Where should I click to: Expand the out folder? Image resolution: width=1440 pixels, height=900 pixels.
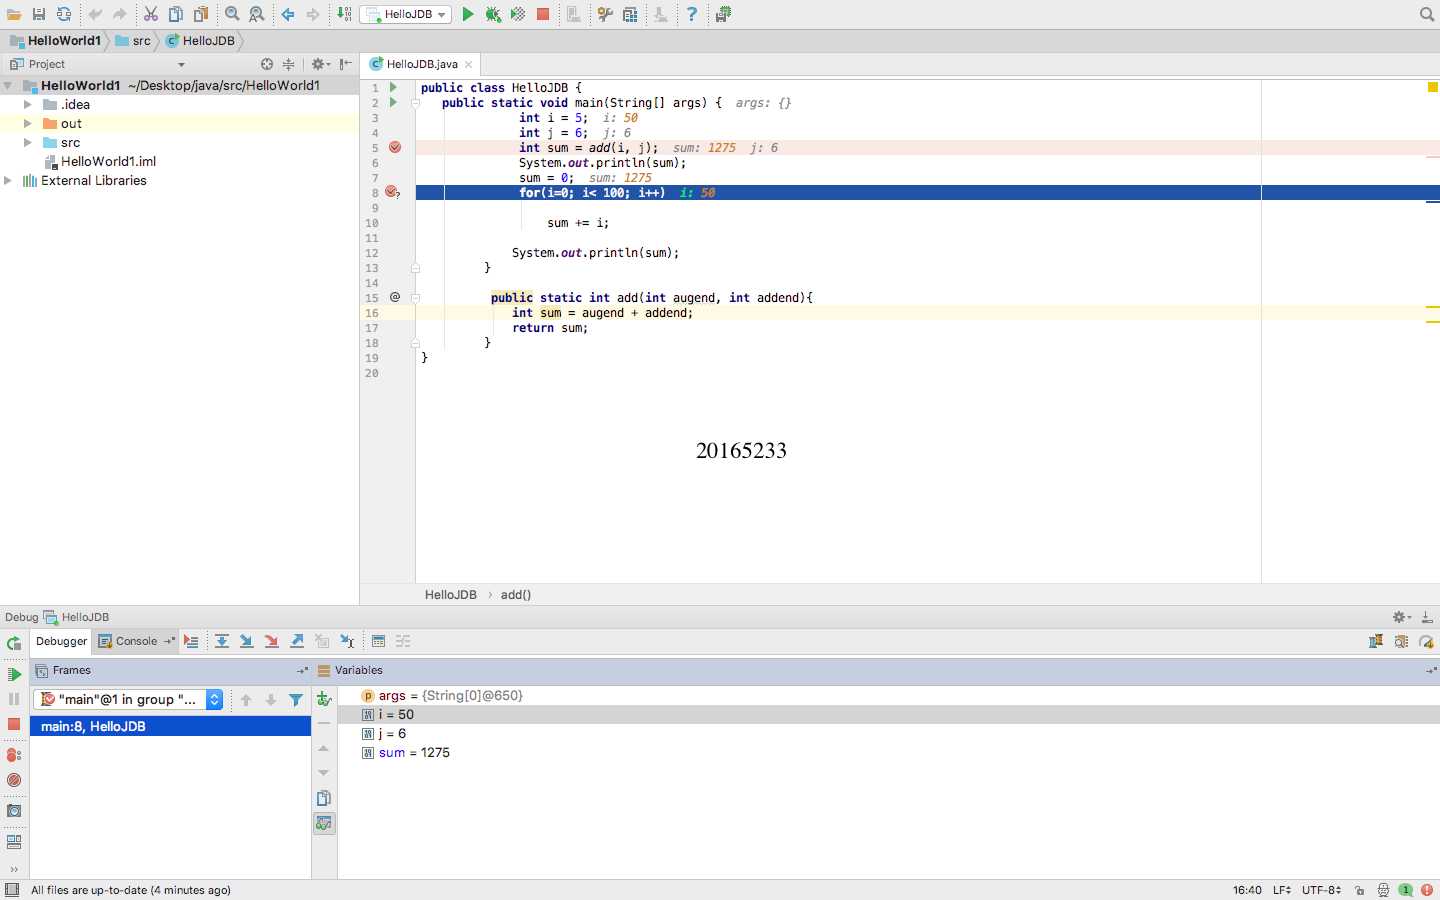pyautogui.click(x=28, y=123)
